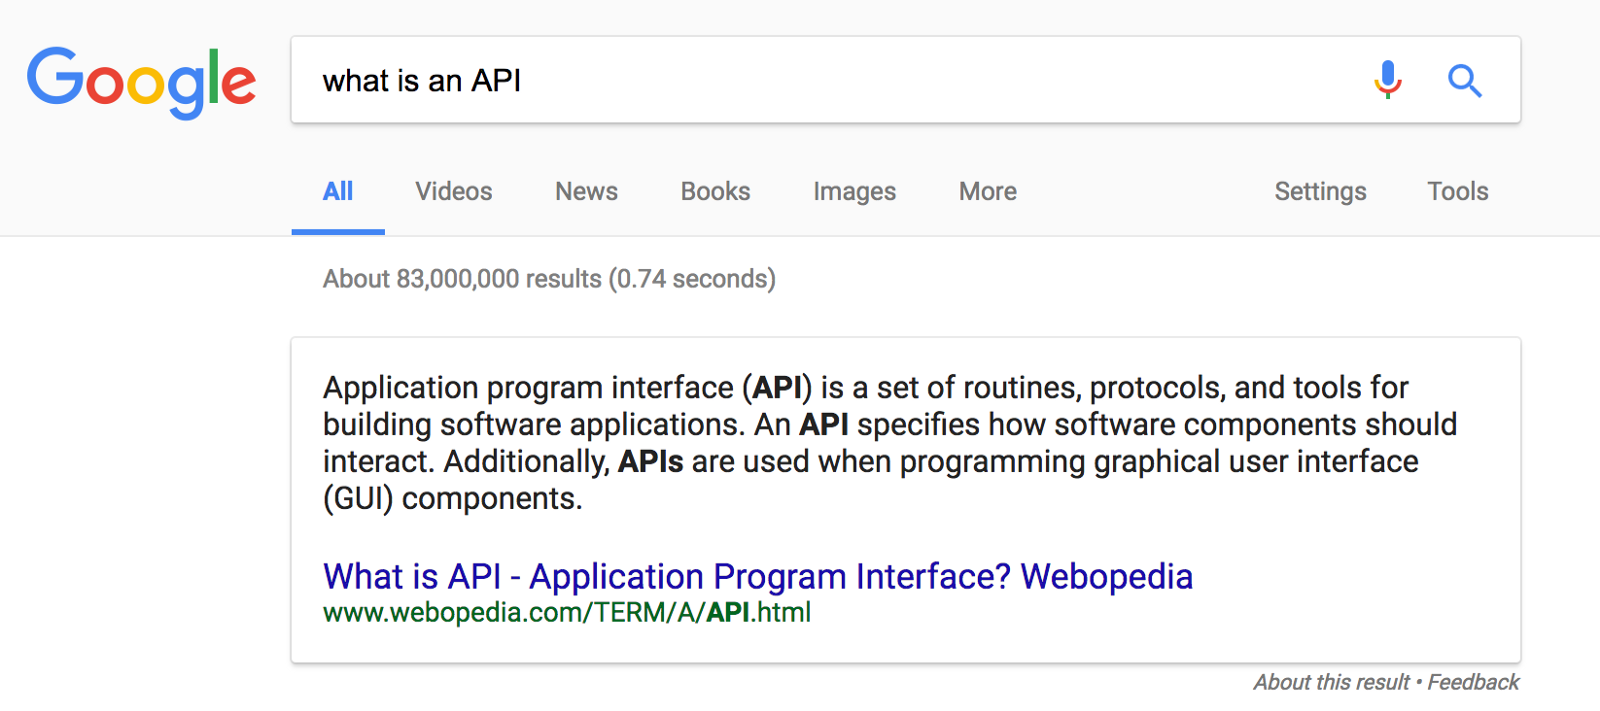Click the snippet's opening 'Application program interface' text
The image size is (1600, 711).
coord(528,388)
